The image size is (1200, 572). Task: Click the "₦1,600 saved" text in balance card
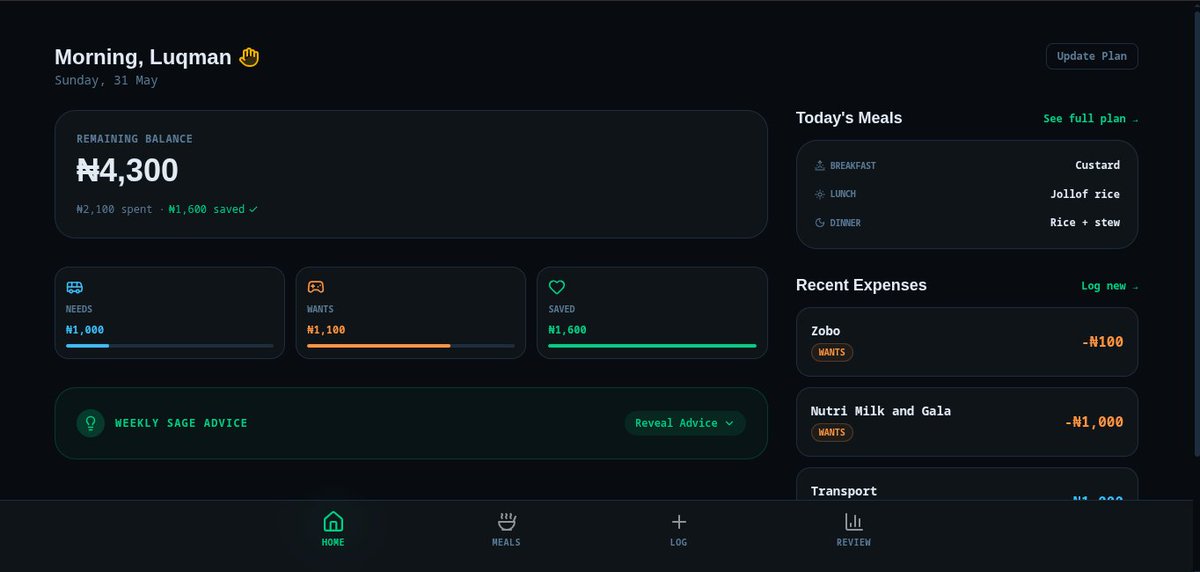(207, 210)
